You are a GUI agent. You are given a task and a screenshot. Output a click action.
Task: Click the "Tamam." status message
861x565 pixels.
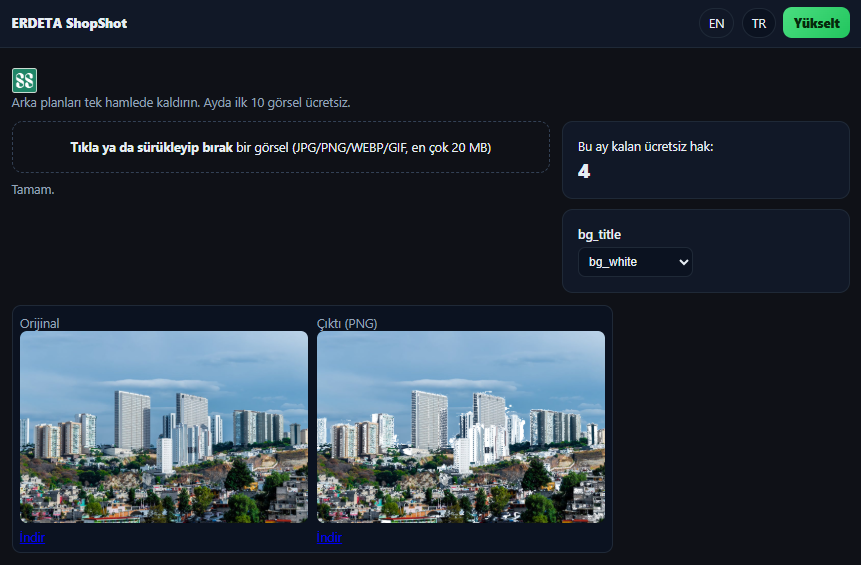[33, 190]
